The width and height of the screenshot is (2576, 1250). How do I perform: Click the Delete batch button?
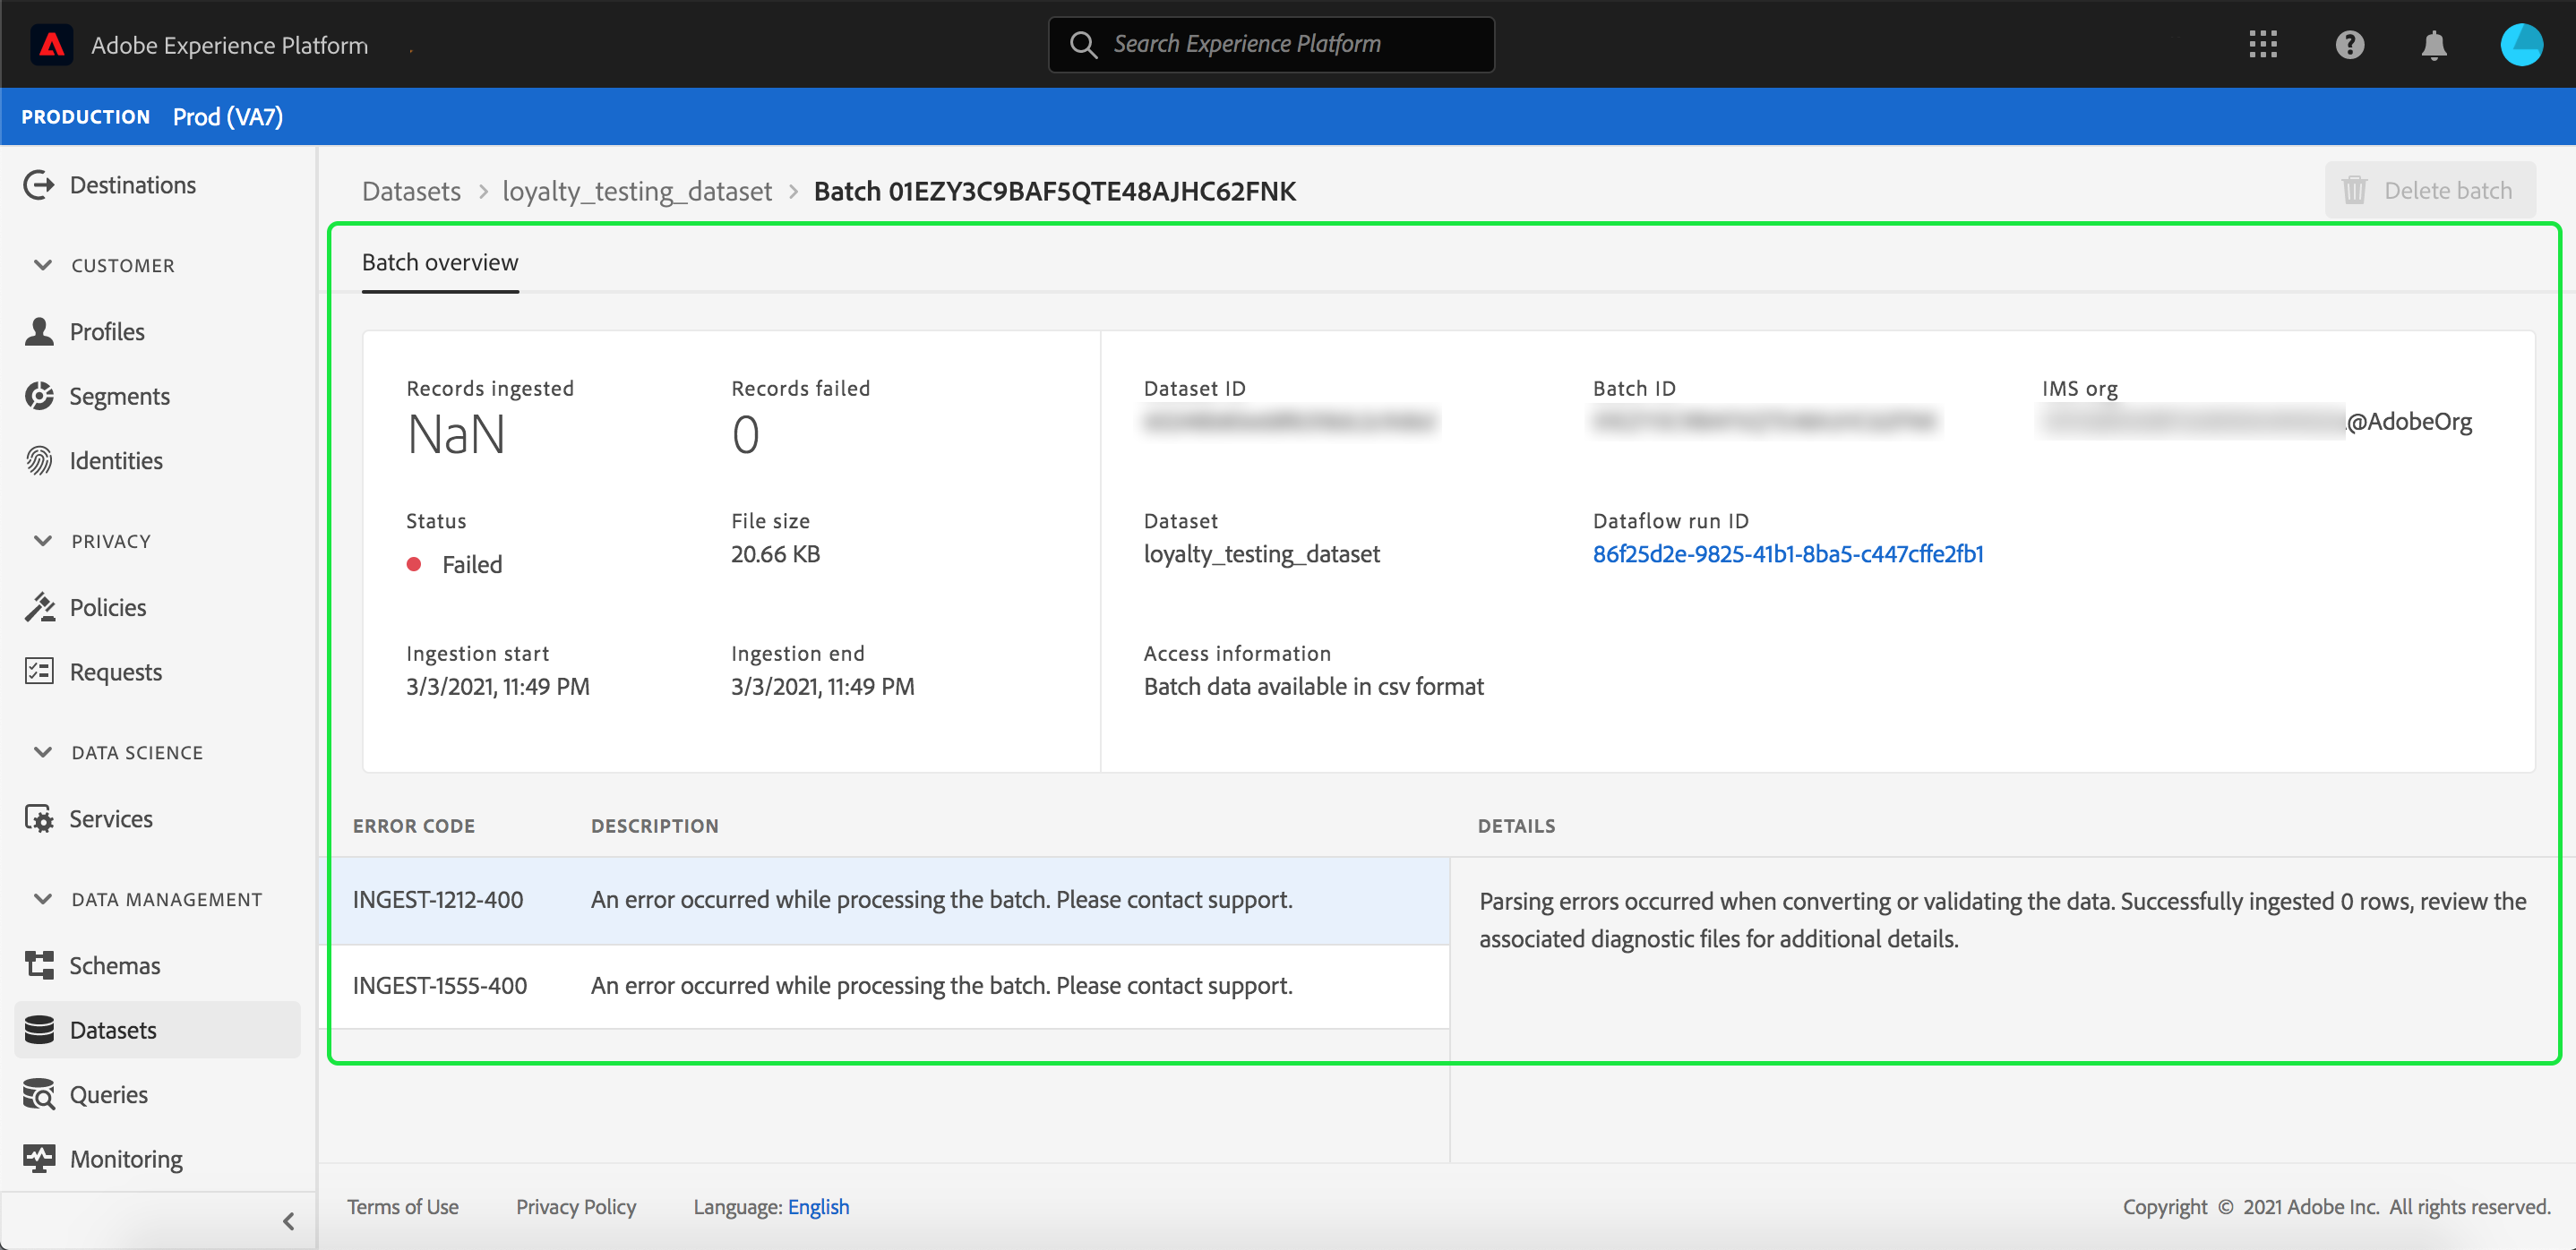2429,190
